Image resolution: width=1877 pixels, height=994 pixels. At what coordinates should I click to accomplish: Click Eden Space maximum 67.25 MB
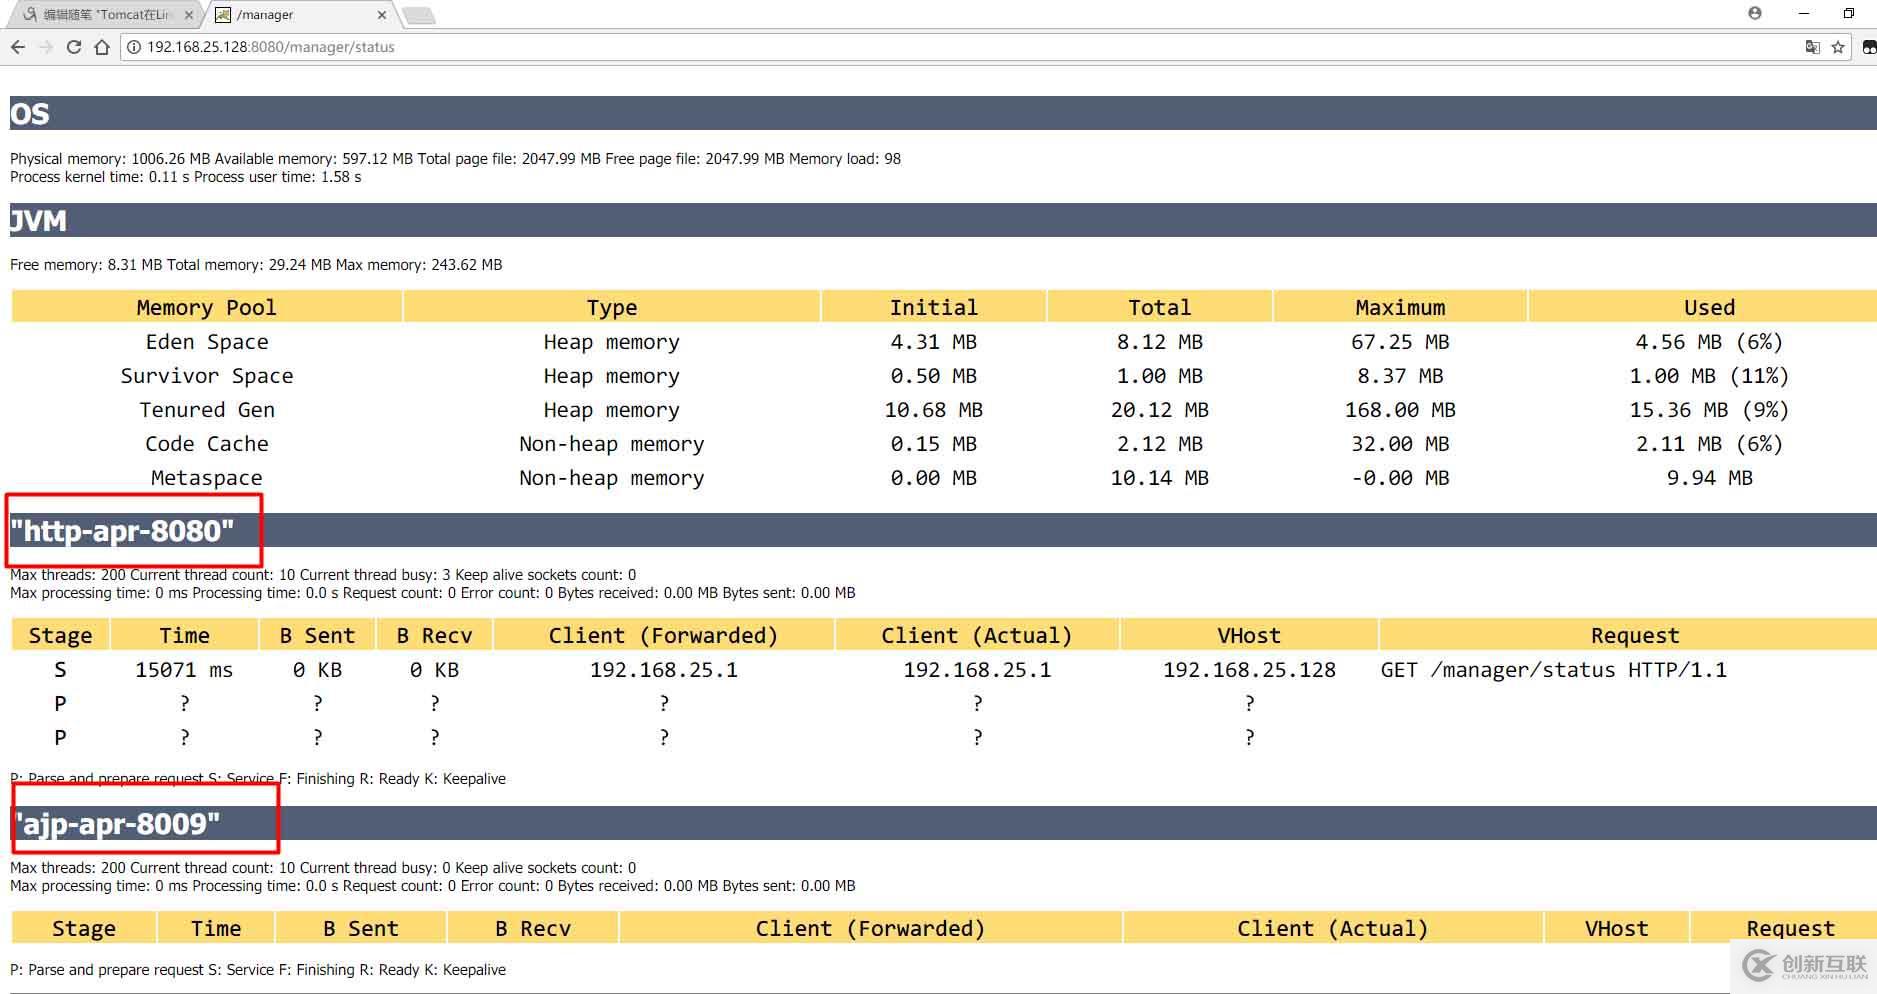(1400, 342)
